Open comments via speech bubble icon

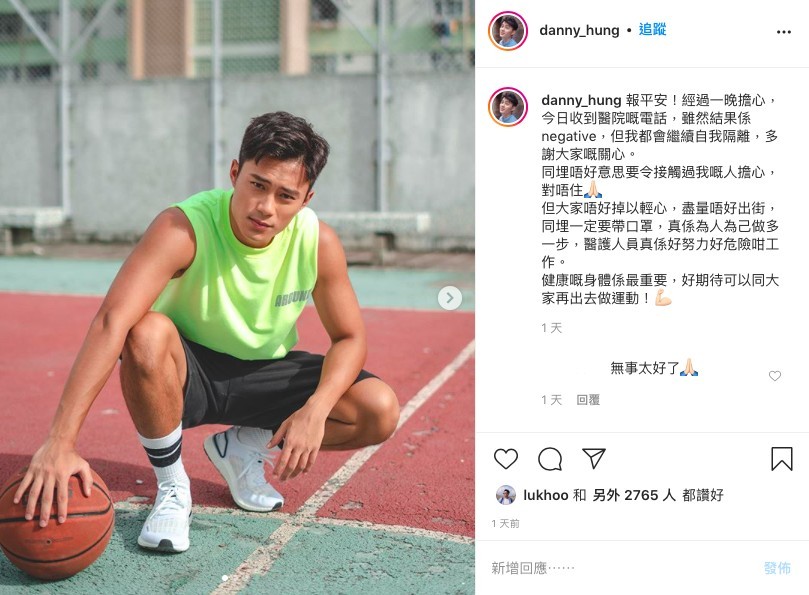coord(549,459)
